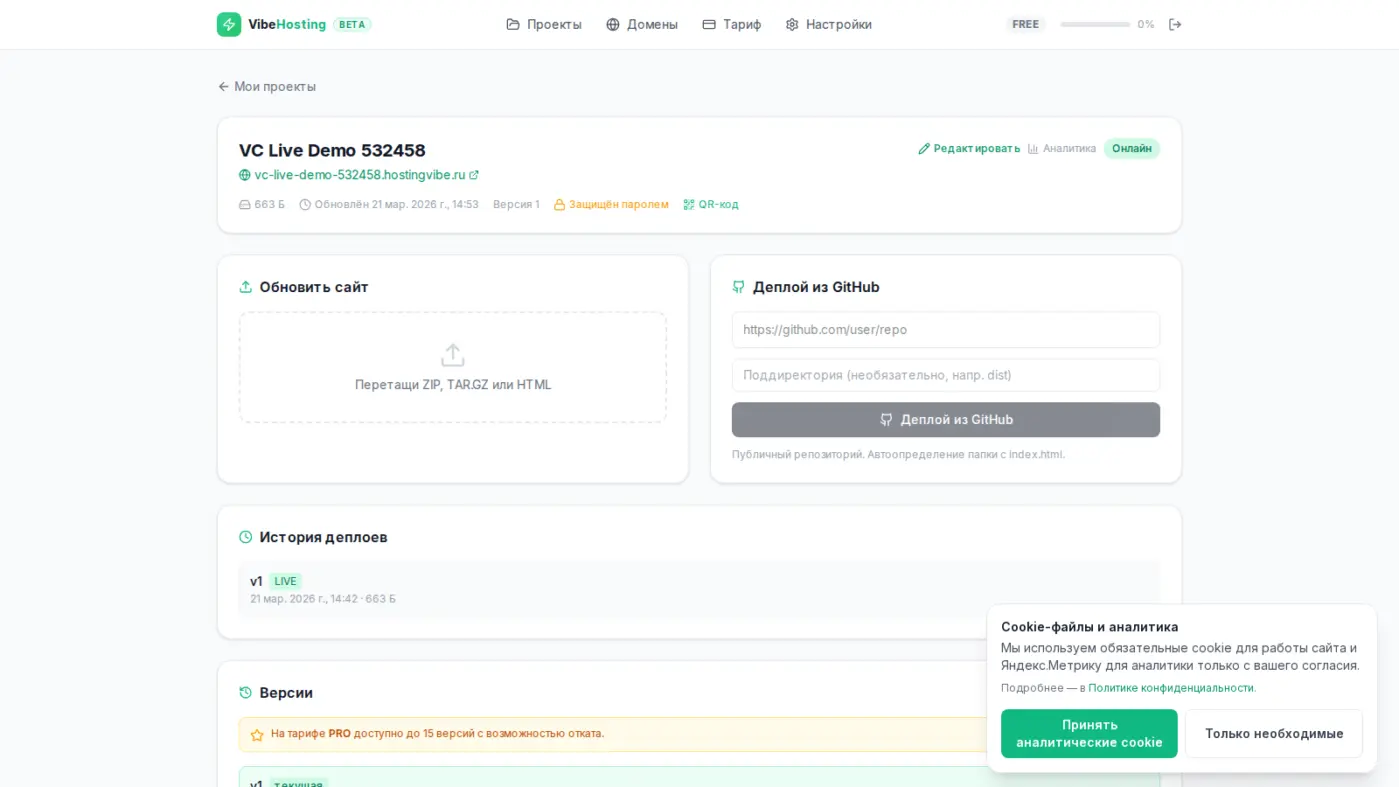Click the FREE plan badge

pyautogui.click(x=1025, y=24)
